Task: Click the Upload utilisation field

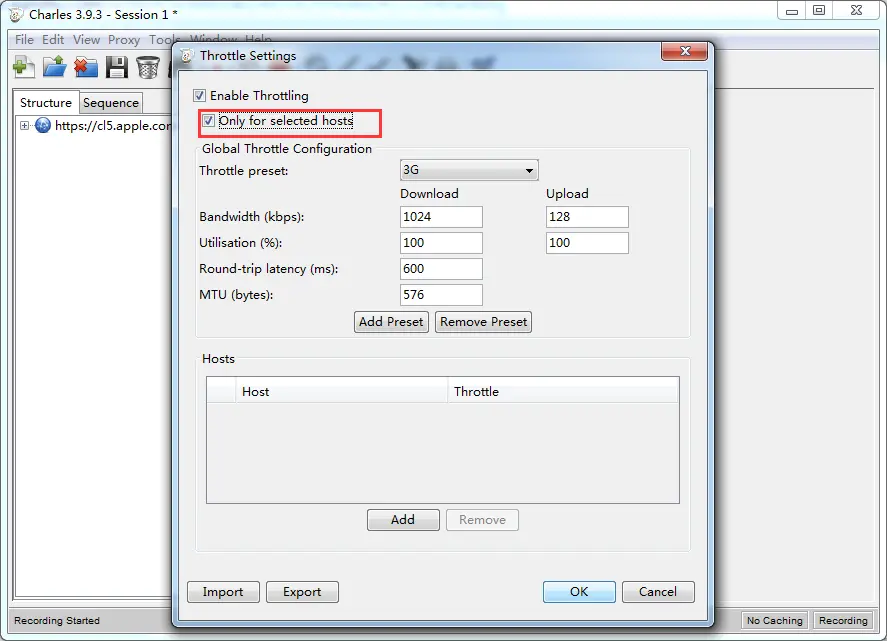Action: point(587,243)
